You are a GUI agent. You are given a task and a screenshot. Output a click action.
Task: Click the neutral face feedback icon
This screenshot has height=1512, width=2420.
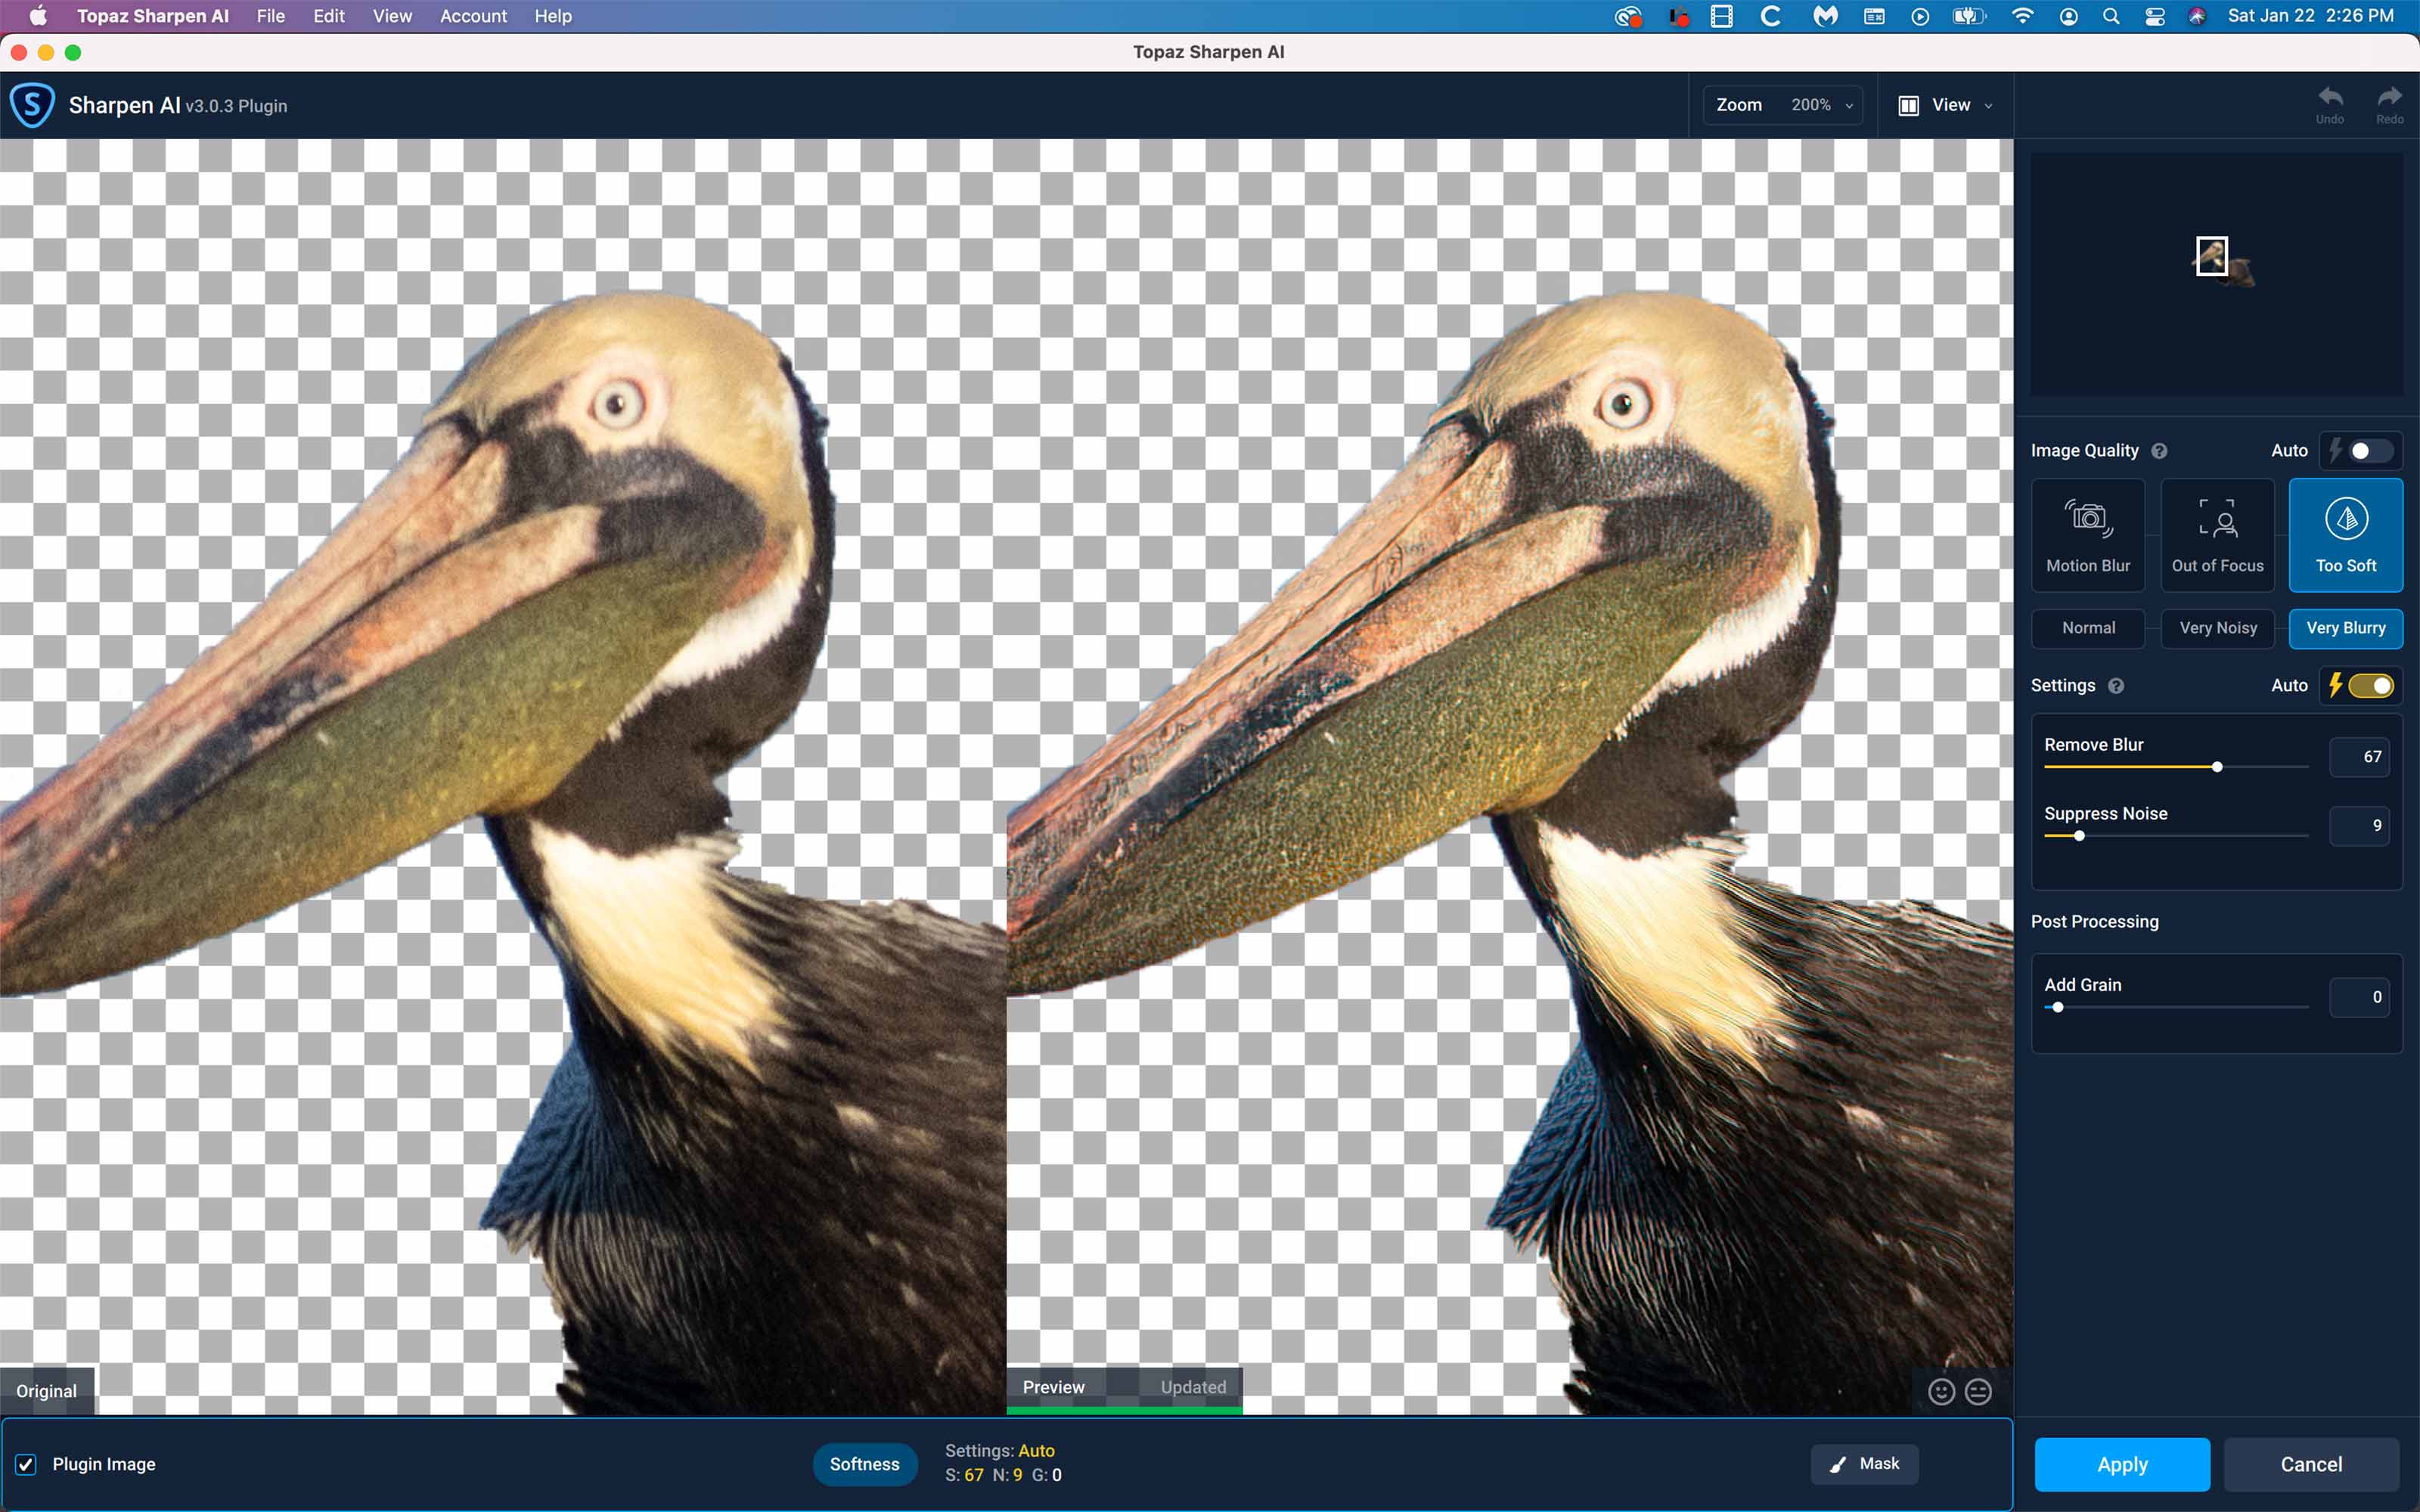[x=1978, y=1392]
